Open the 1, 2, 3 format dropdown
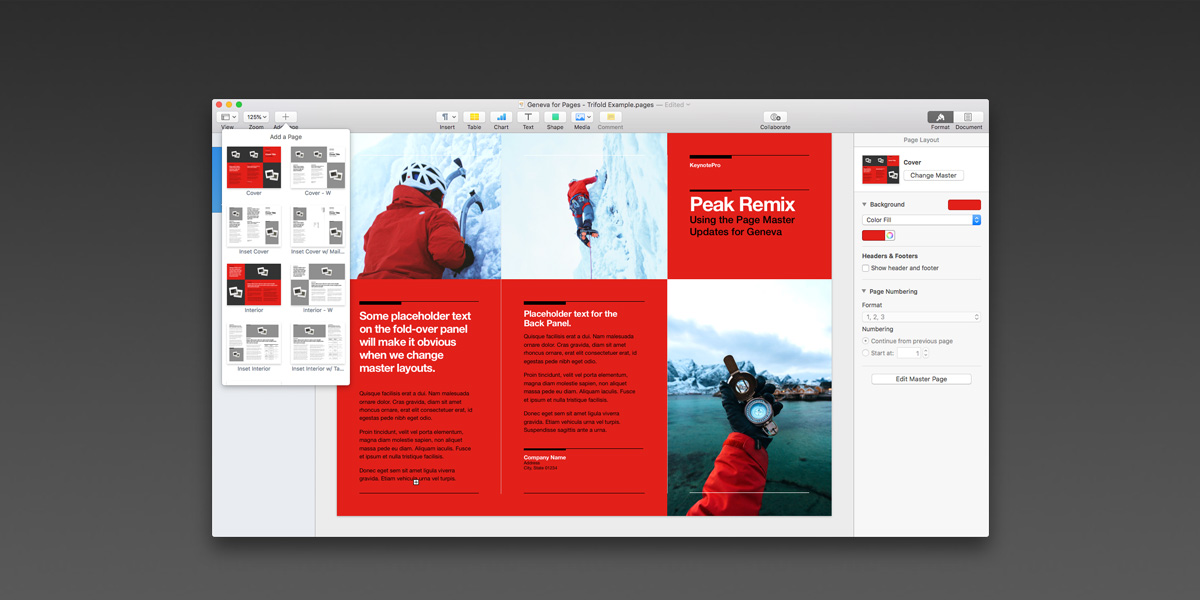 (x=921, y=317)
